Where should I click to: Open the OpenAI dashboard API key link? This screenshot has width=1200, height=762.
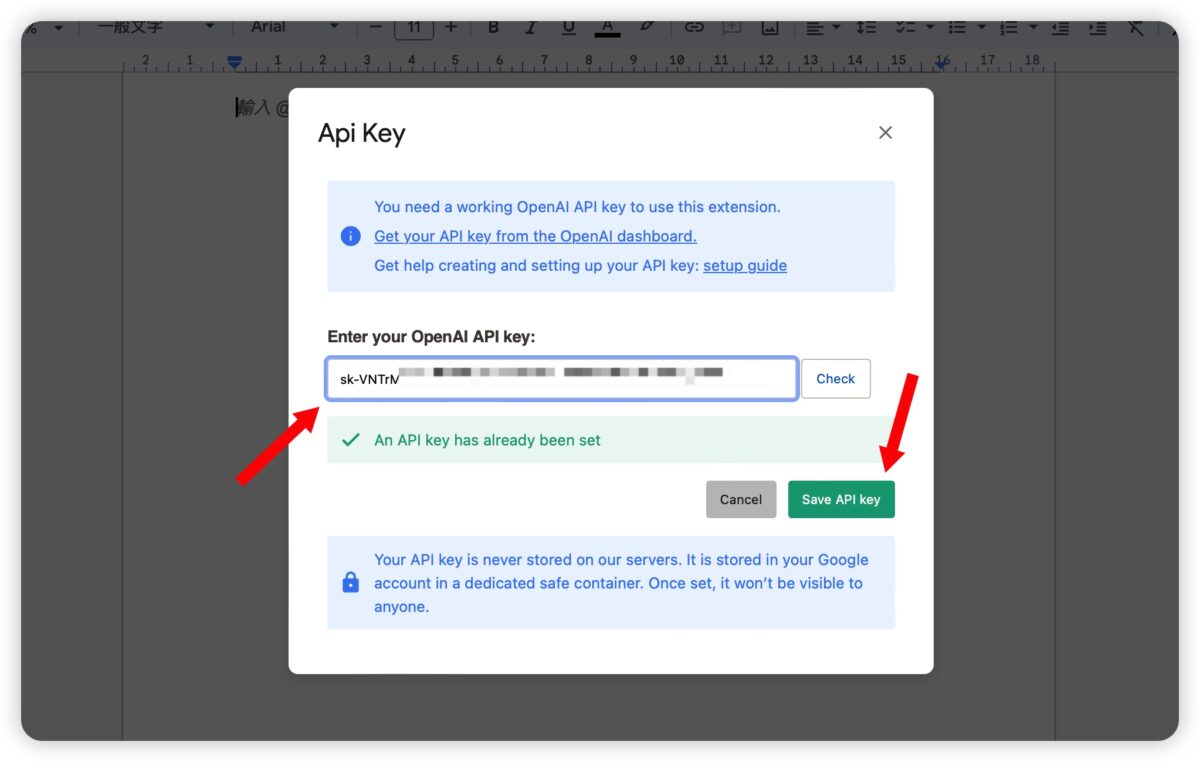[x=535, y=236]
